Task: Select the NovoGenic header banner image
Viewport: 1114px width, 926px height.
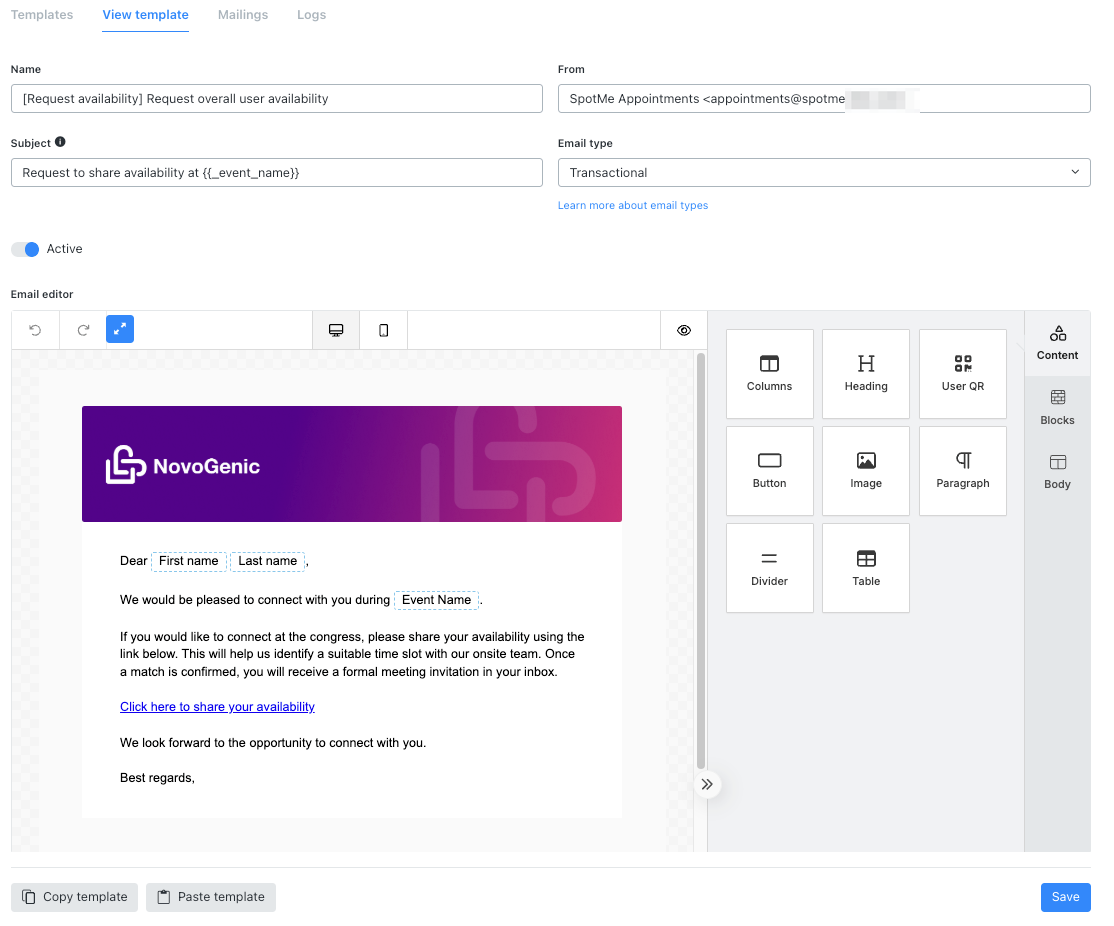Action: pos(352,464)
